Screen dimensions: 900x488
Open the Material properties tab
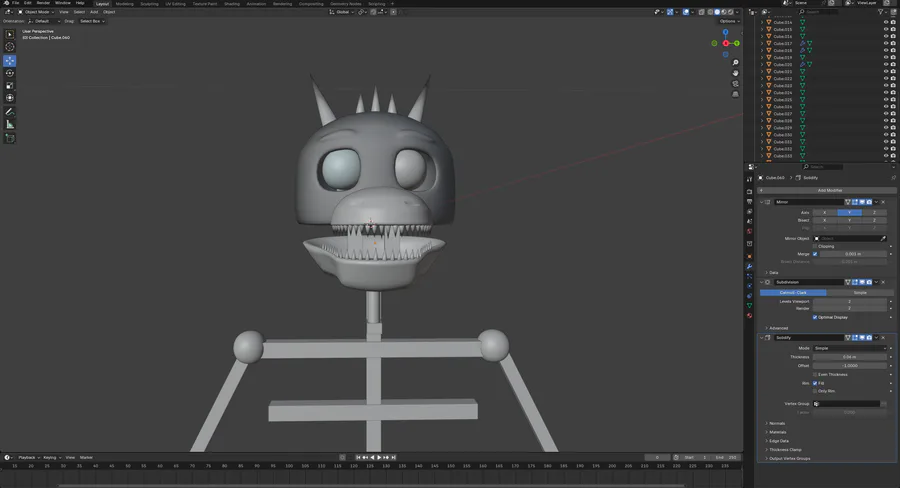[749, 316]
